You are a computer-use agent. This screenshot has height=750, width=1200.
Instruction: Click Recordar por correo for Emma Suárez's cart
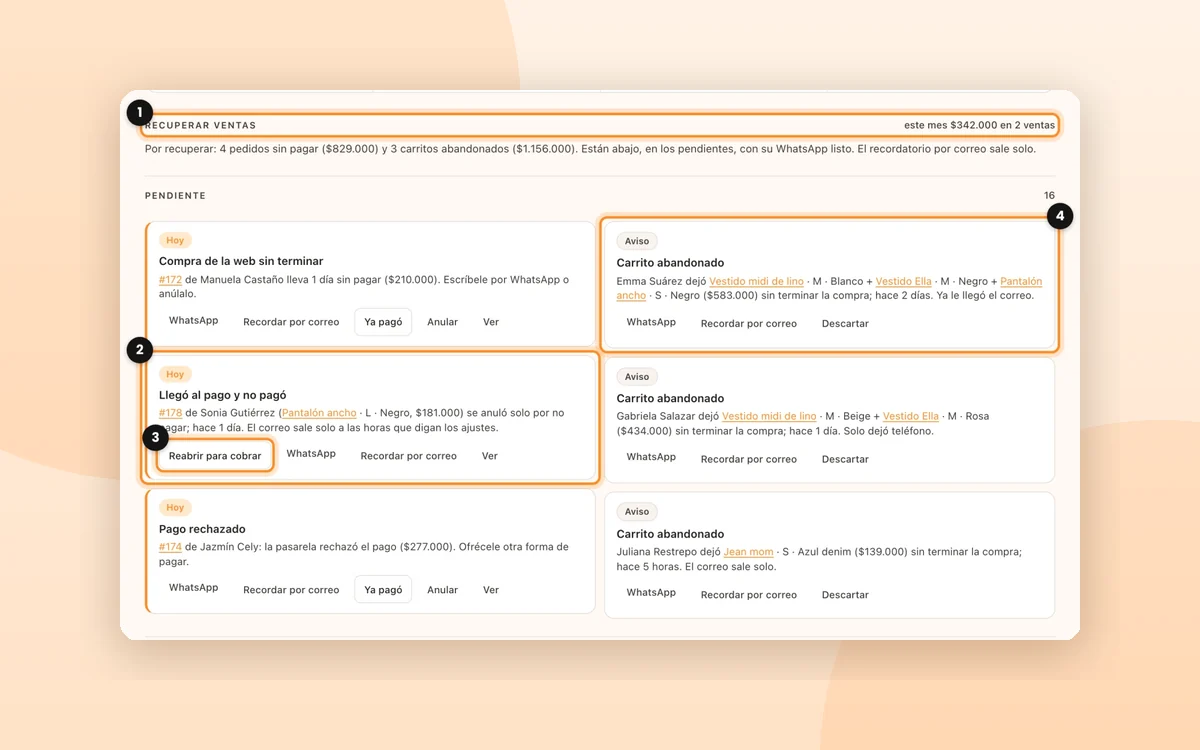coord(749,324)
